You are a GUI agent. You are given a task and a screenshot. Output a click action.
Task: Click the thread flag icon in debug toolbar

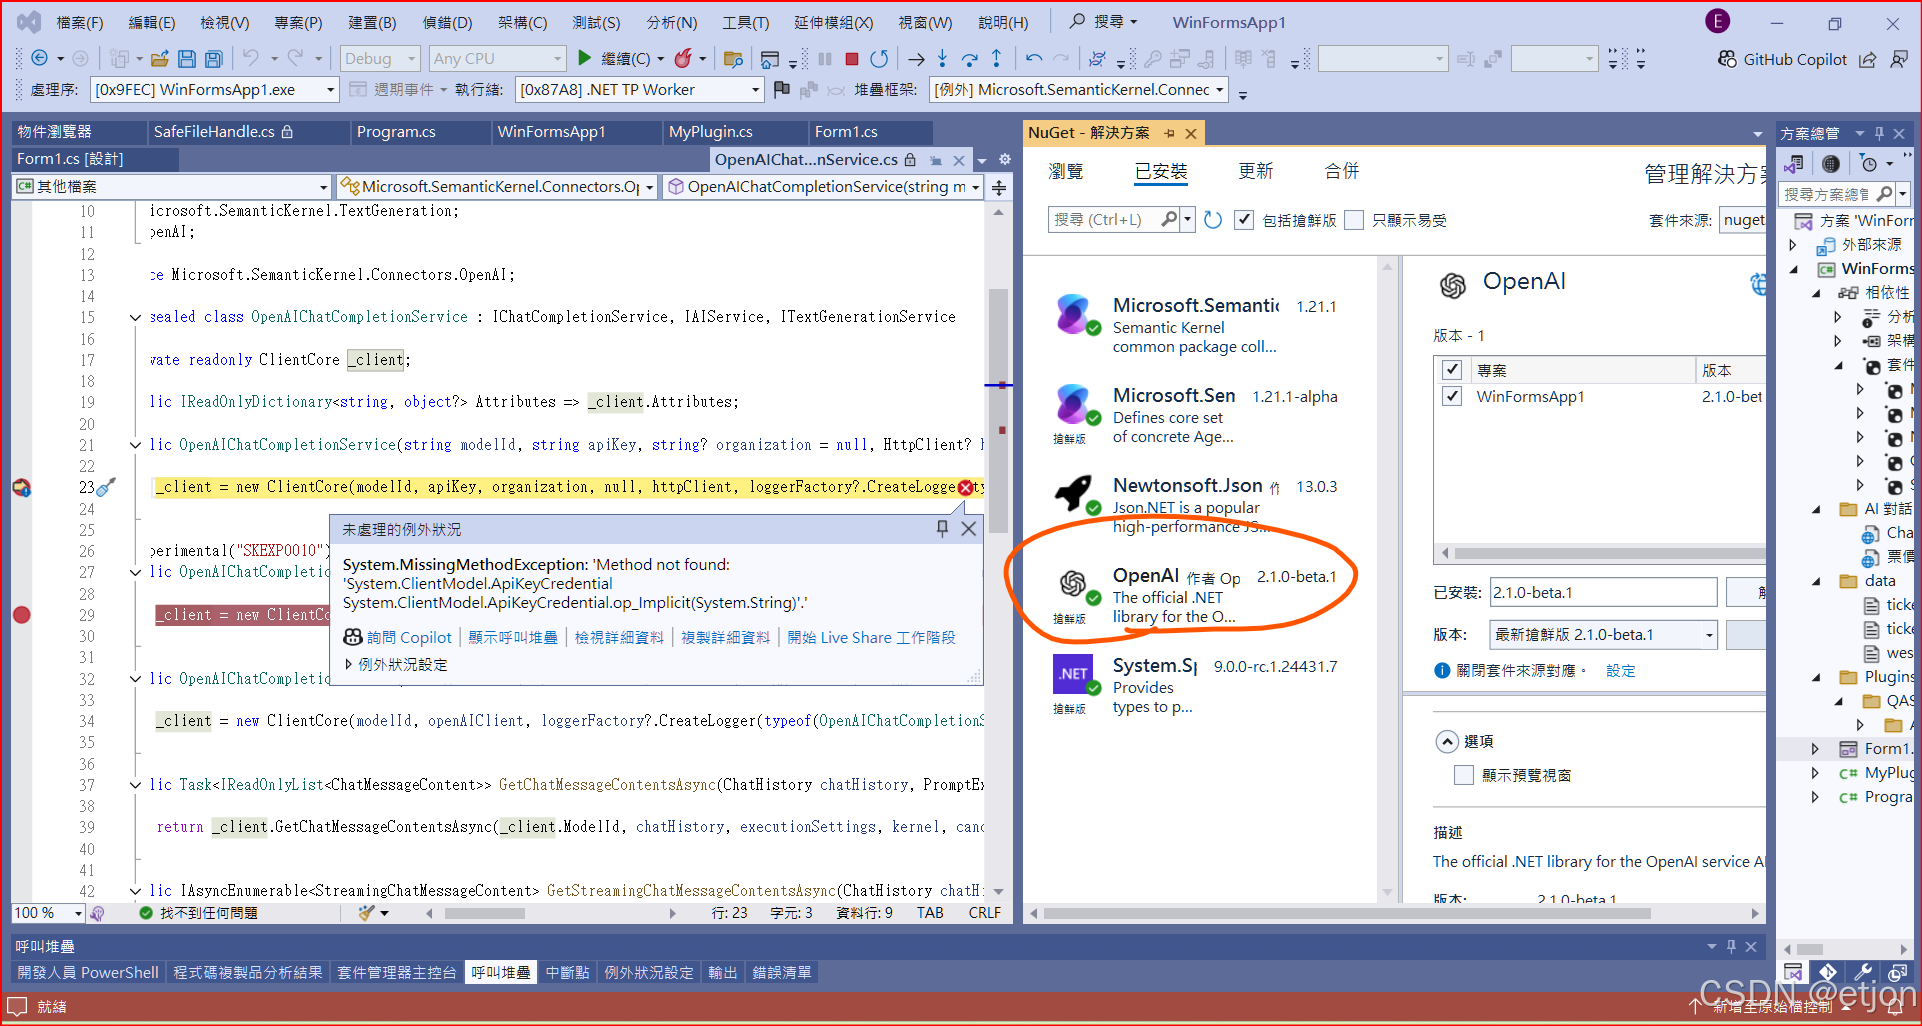point(782,89)
